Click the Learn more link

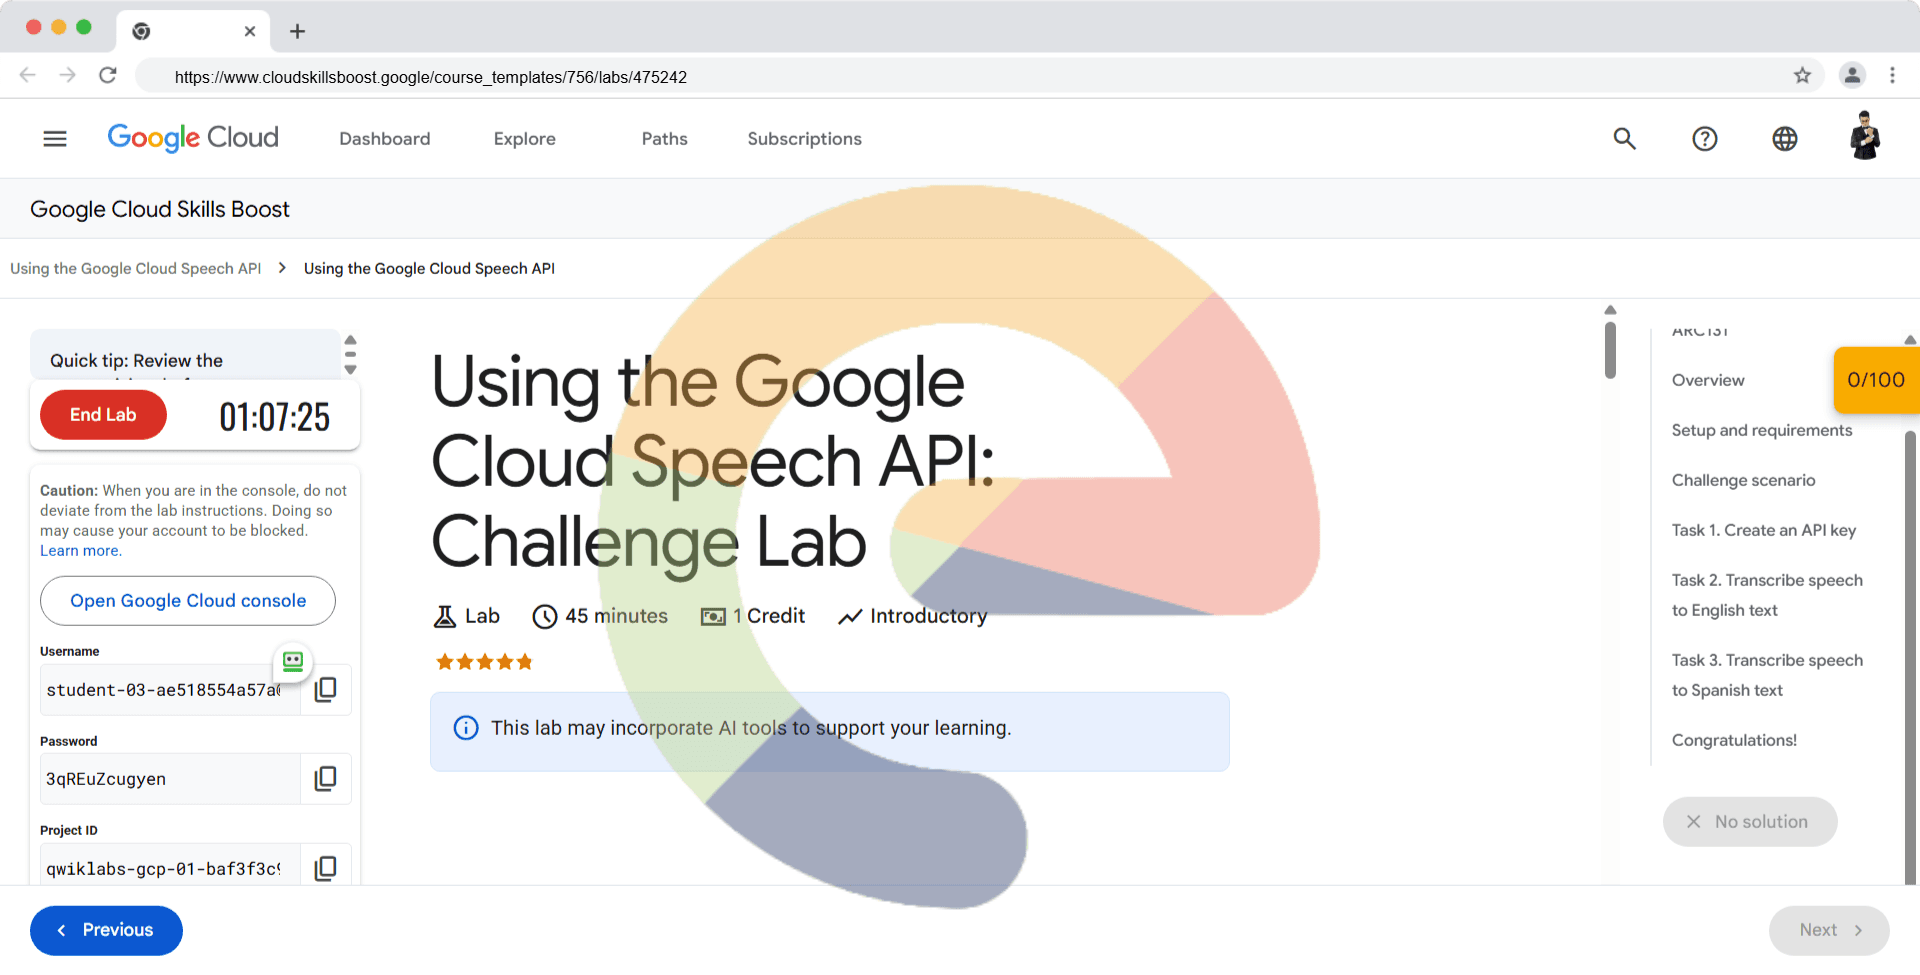tap(80, 551)
